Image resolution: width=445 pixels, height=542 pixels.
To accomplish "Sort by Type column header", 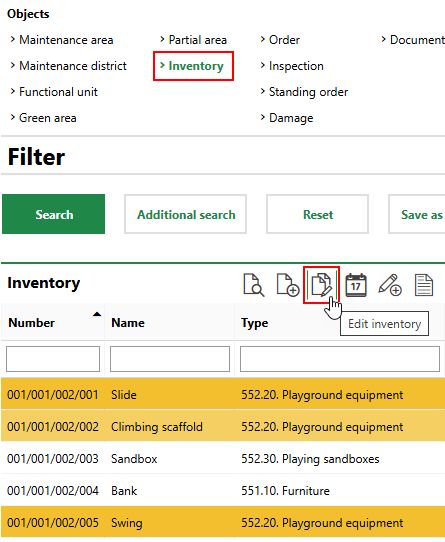I will (x=255, y=323).
